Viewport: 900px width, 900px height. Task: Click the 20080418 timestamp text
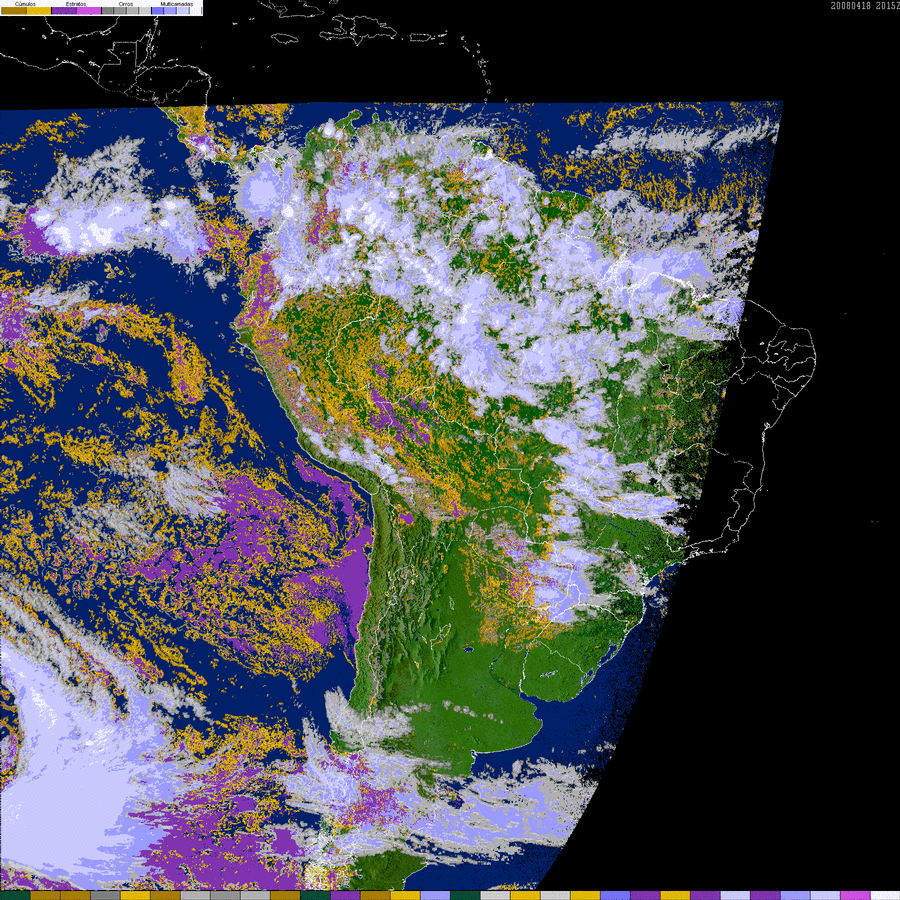(851, 5)
